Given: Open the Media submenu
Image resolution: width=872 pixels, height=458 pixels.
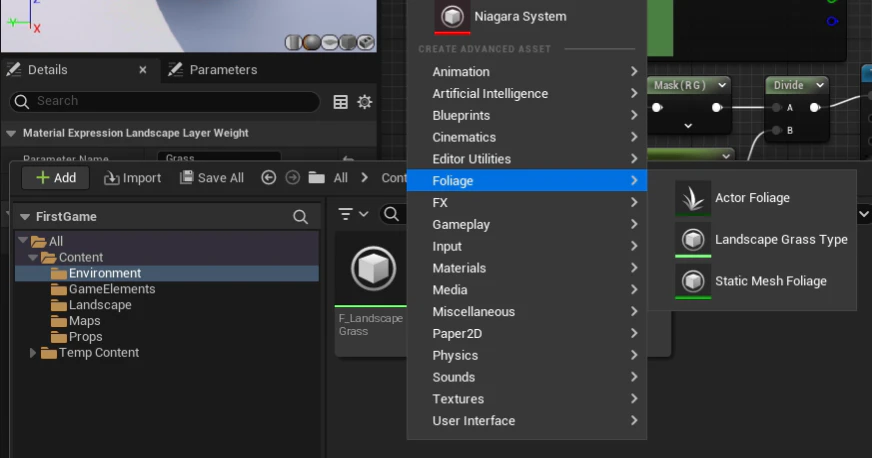Looking at the screenshot, I should click(527, 290).
